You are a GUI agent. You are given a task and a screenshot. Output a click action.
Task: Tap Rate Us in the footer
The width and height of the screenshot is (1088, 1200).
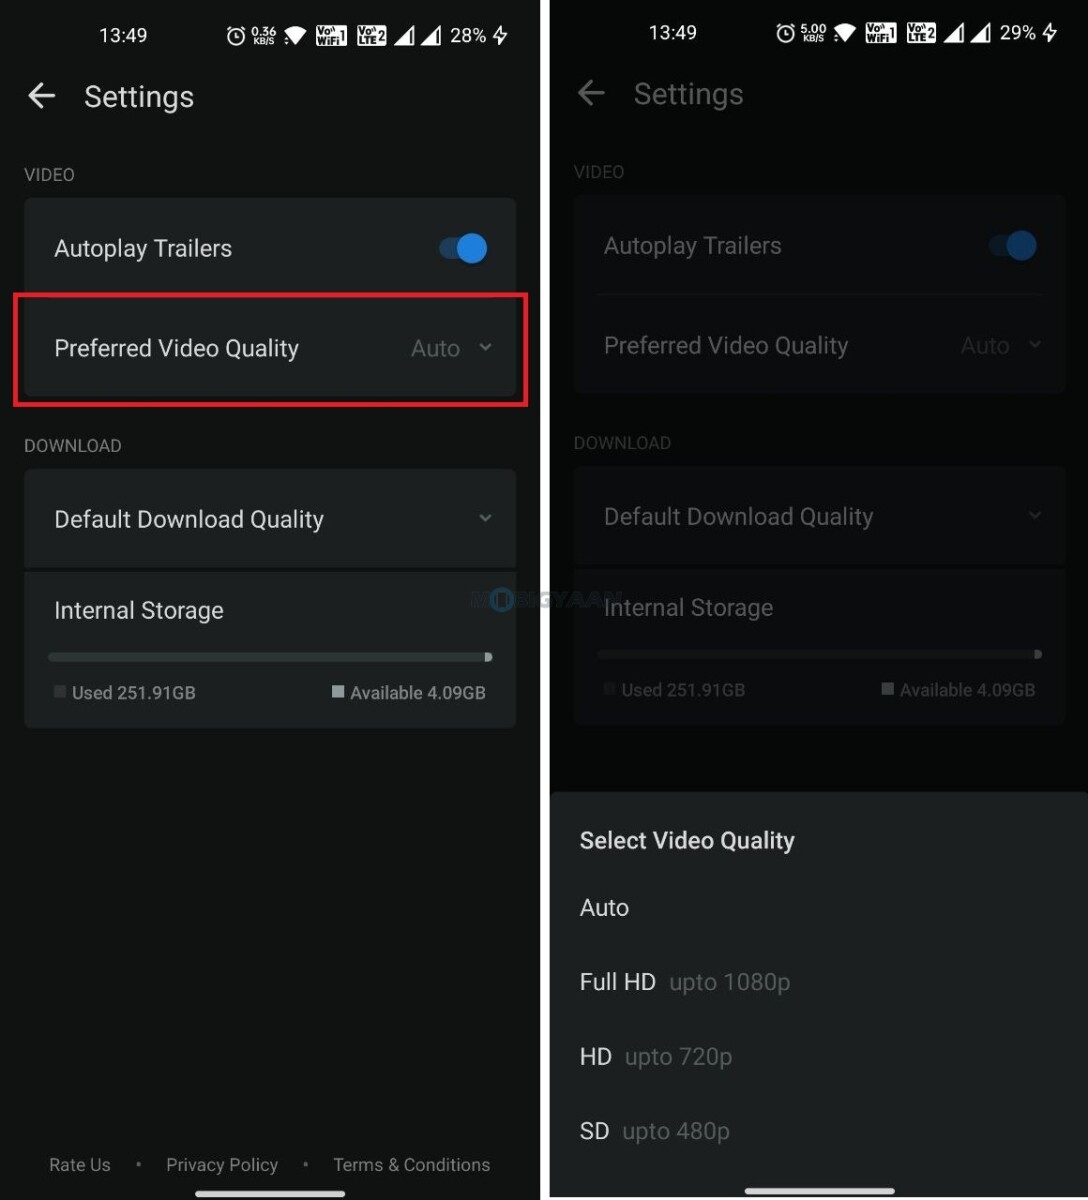pyautogui.click(x=79, y=1164)
